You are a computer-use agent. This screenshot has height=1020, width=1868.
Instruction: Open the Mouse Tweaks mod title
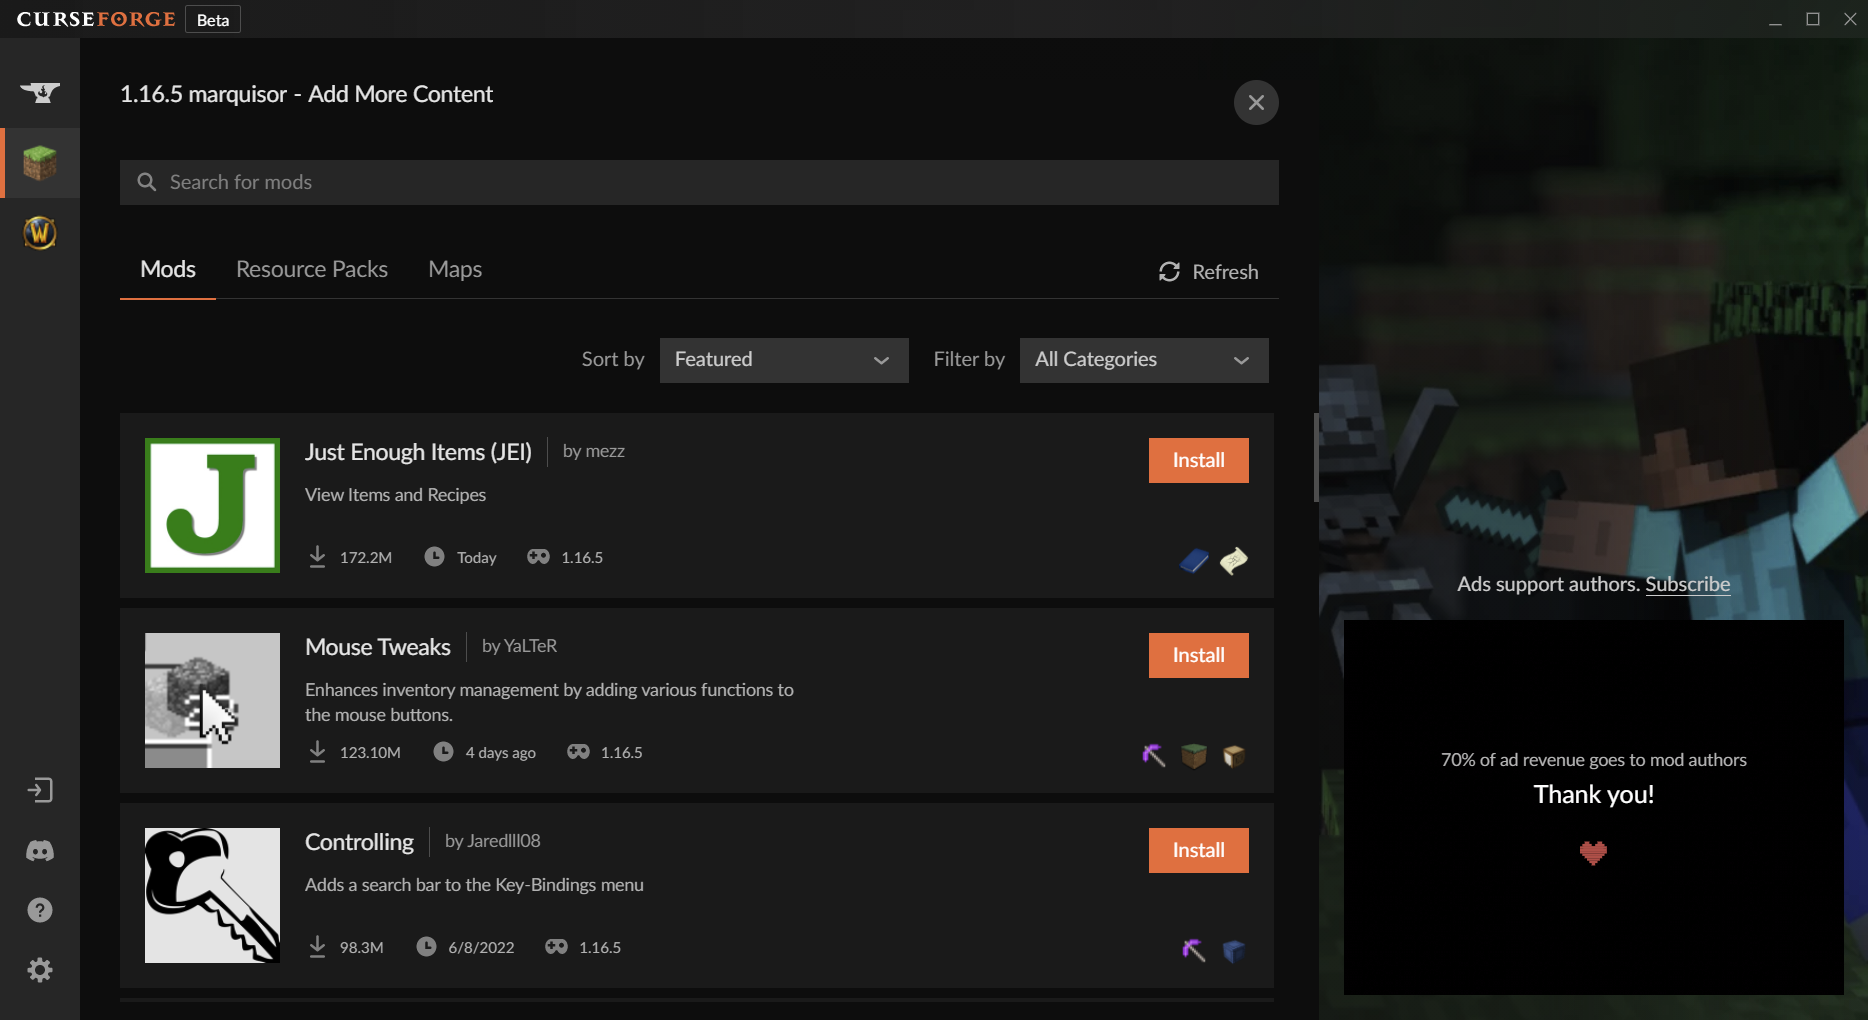[x=378, y=647]
